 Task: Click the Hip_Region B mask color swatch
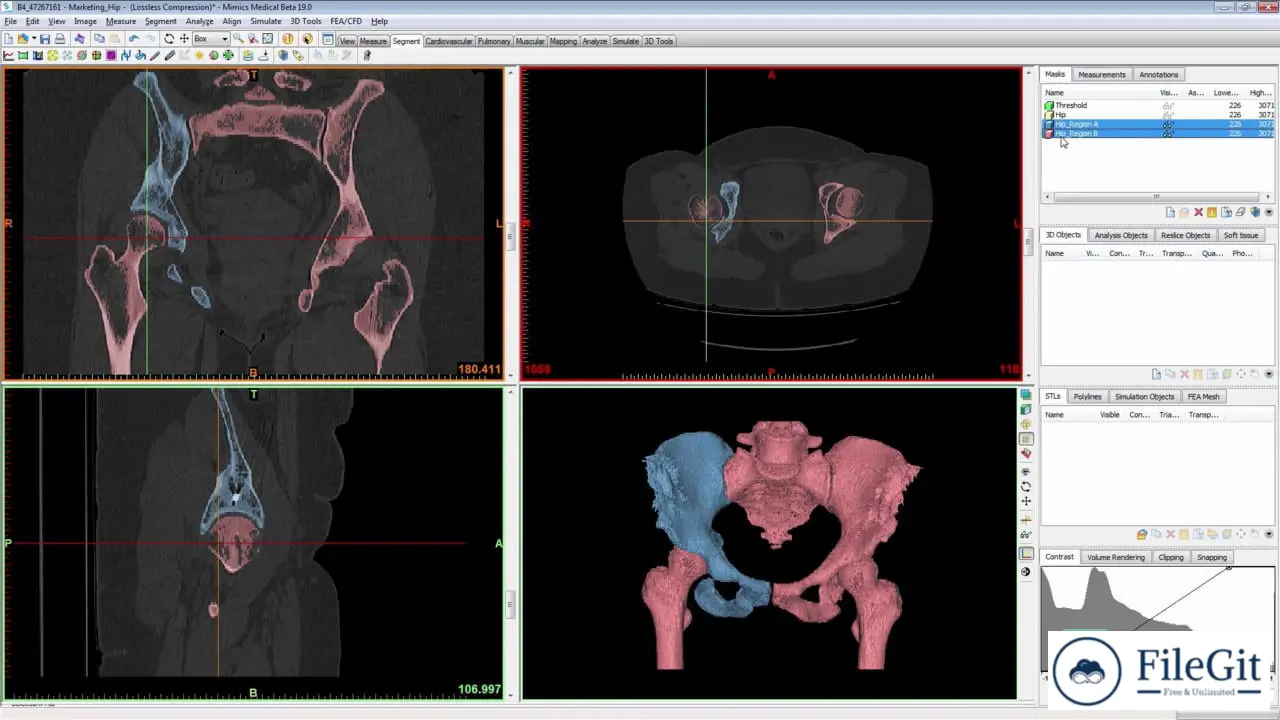(1049, 133)
